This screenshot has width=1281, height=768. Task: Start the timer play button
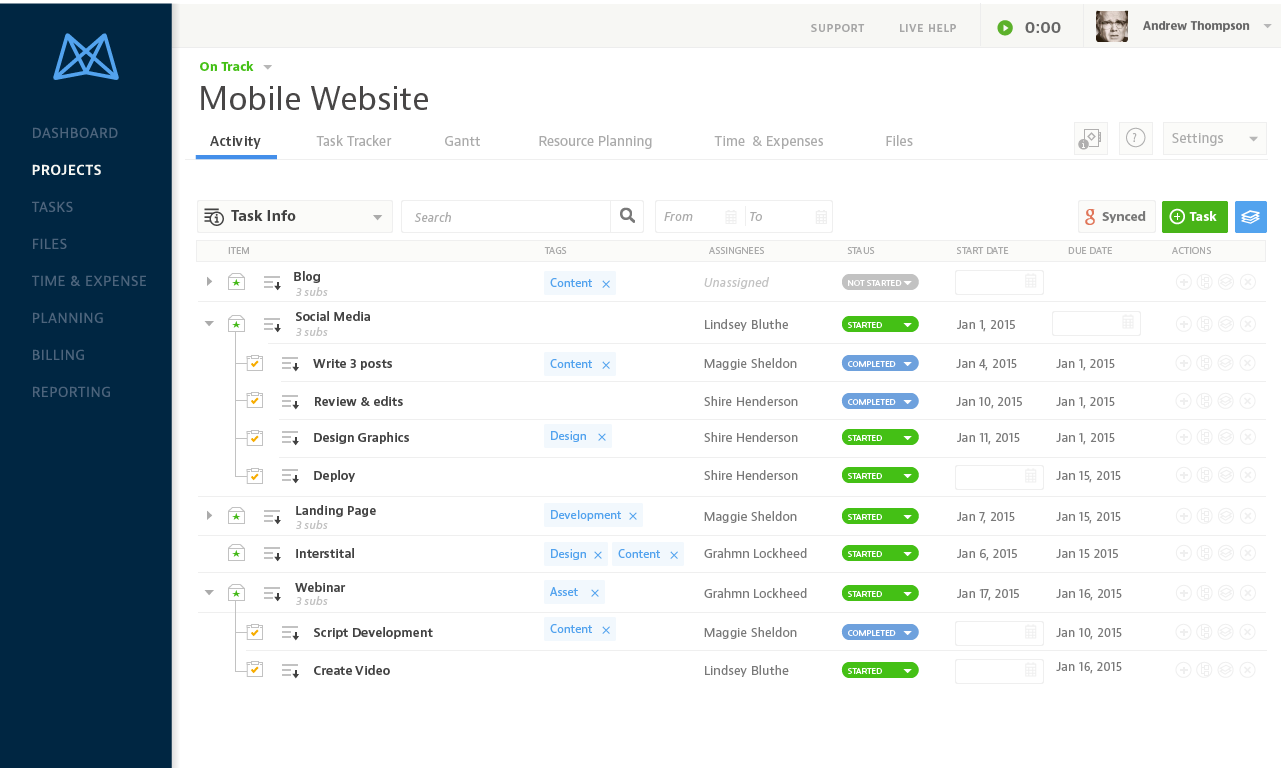[x=1005, y=28]
